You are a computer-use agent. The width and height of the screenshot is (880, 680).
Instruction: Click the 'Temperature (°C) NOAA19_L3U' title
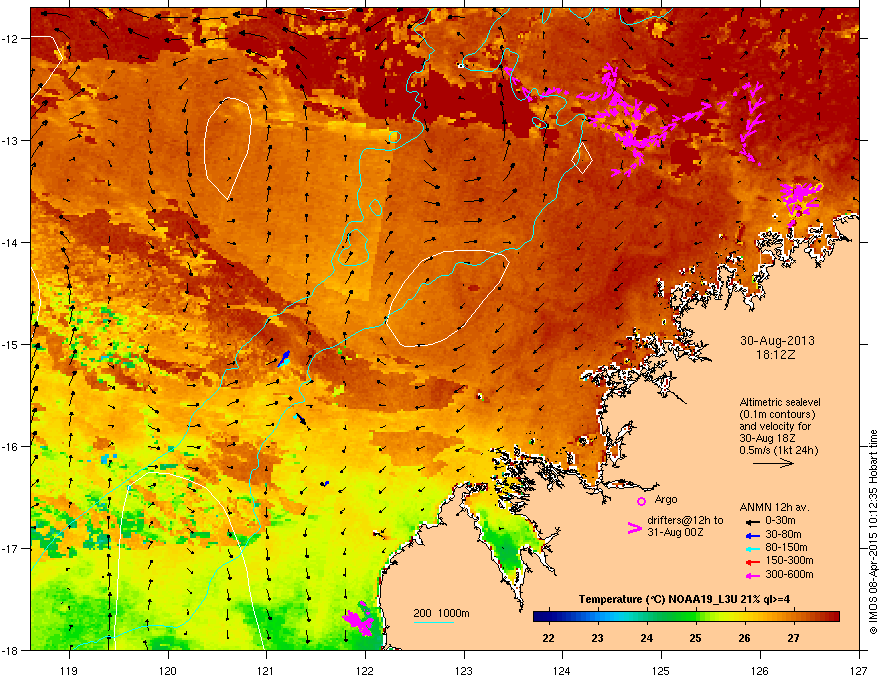click(657, 599)
